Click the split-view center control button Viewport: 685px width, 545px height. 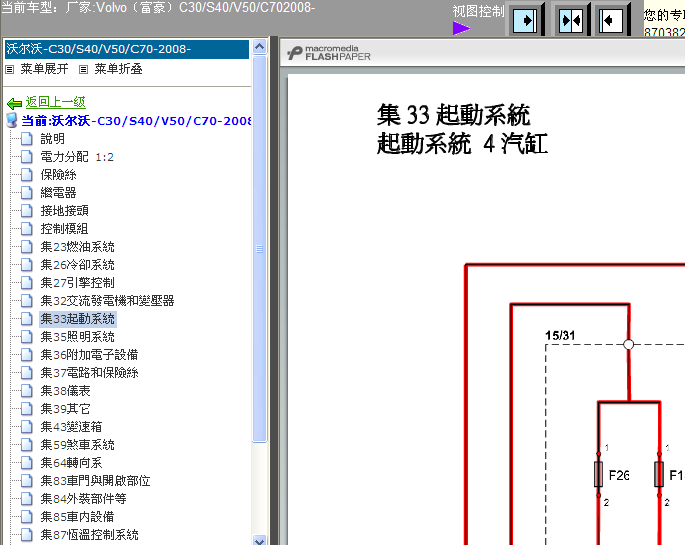coord(571,20)
